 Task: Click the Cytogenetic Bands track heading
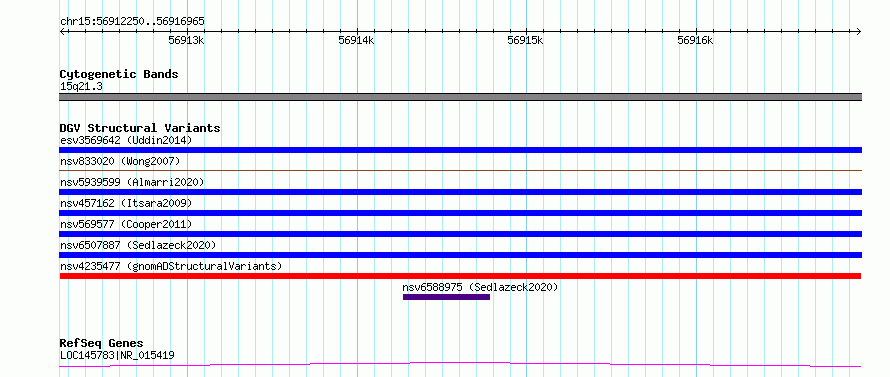point(119,74)
